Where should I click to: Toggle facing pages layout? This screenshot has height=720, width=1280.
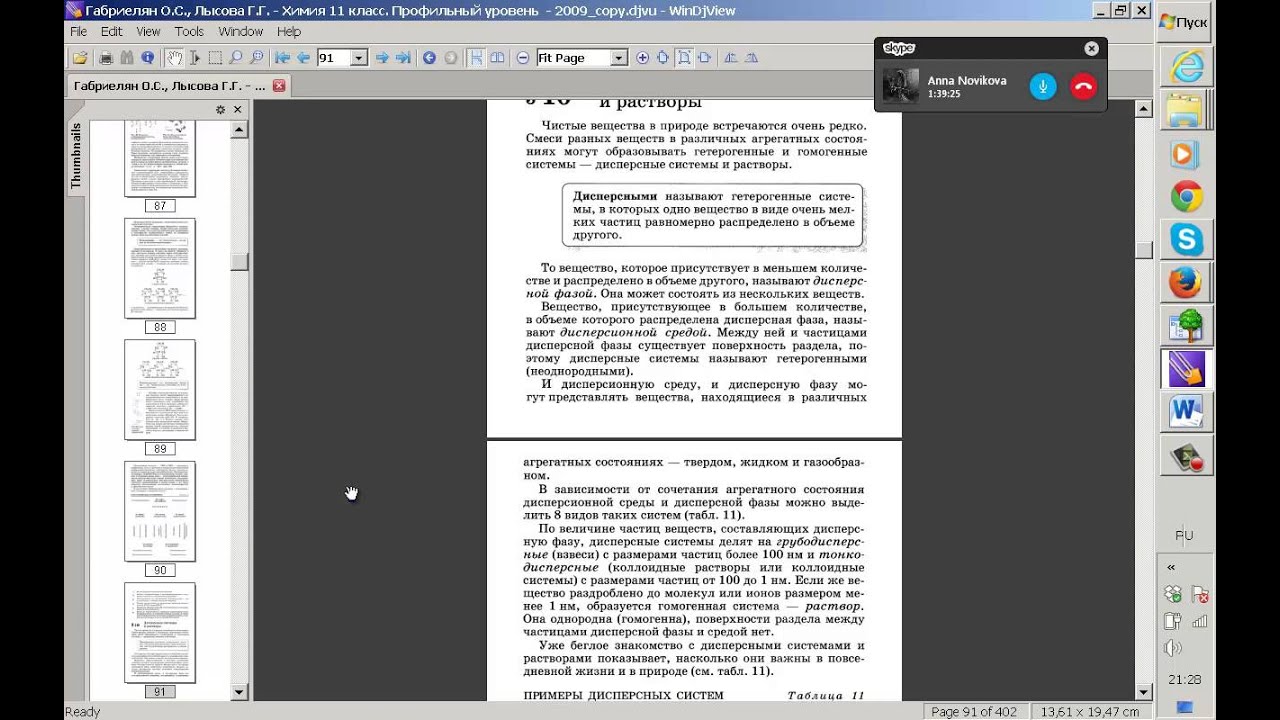497,58
